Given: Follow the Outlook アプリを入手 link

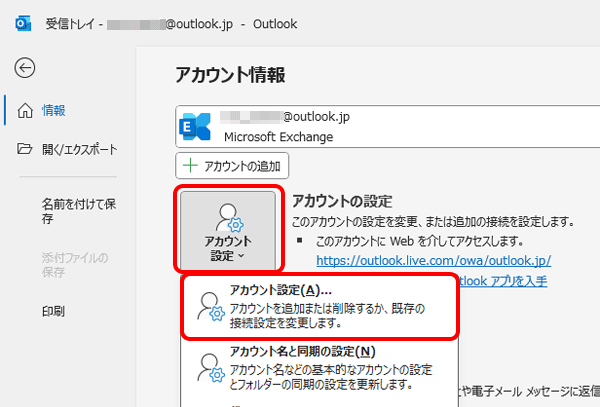Looking at the screenshot, I should (504, 281).
